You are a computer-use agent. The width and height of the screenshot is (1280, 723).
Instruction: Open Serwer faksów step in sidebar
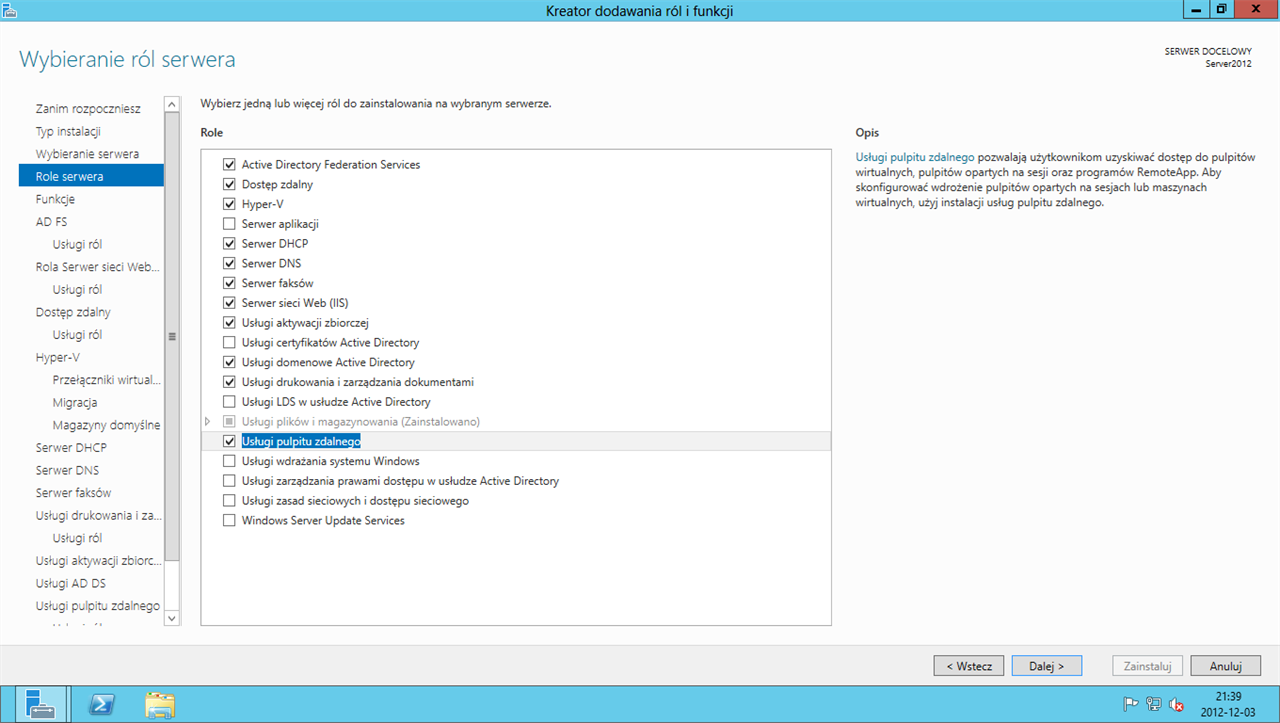point(73,493)
